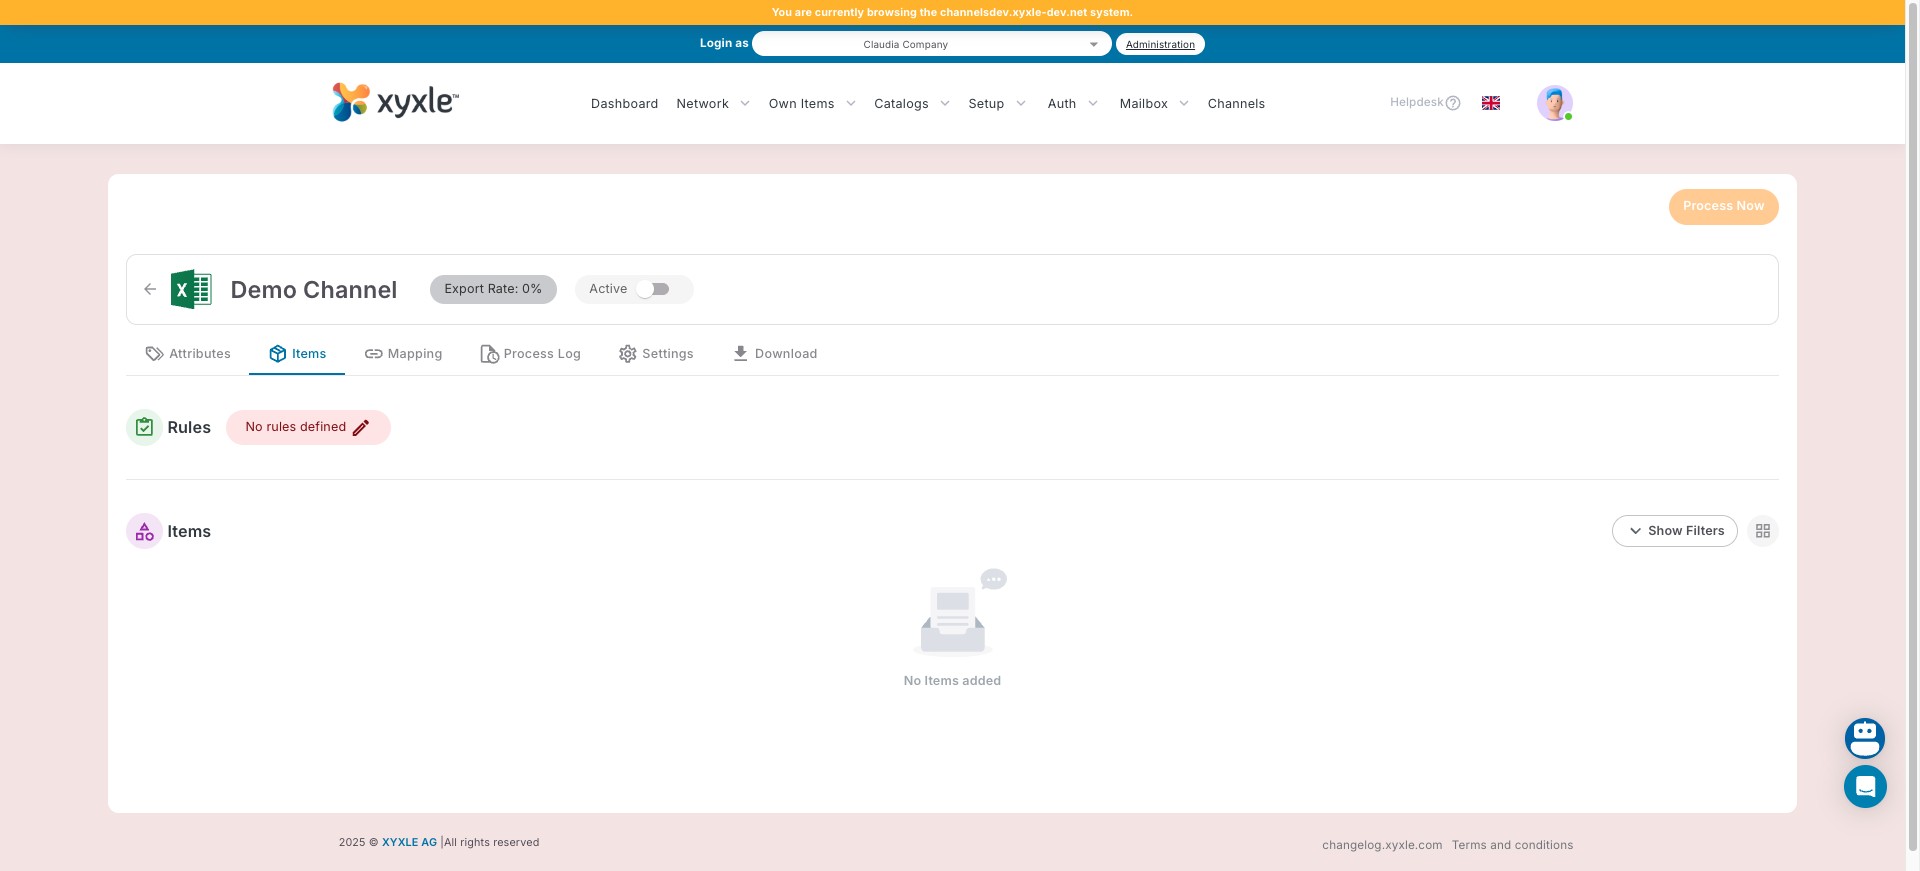1920x871 pixels.
Task: Click the Helpdesk question mark link
Action: click(x=1424, y=103)
